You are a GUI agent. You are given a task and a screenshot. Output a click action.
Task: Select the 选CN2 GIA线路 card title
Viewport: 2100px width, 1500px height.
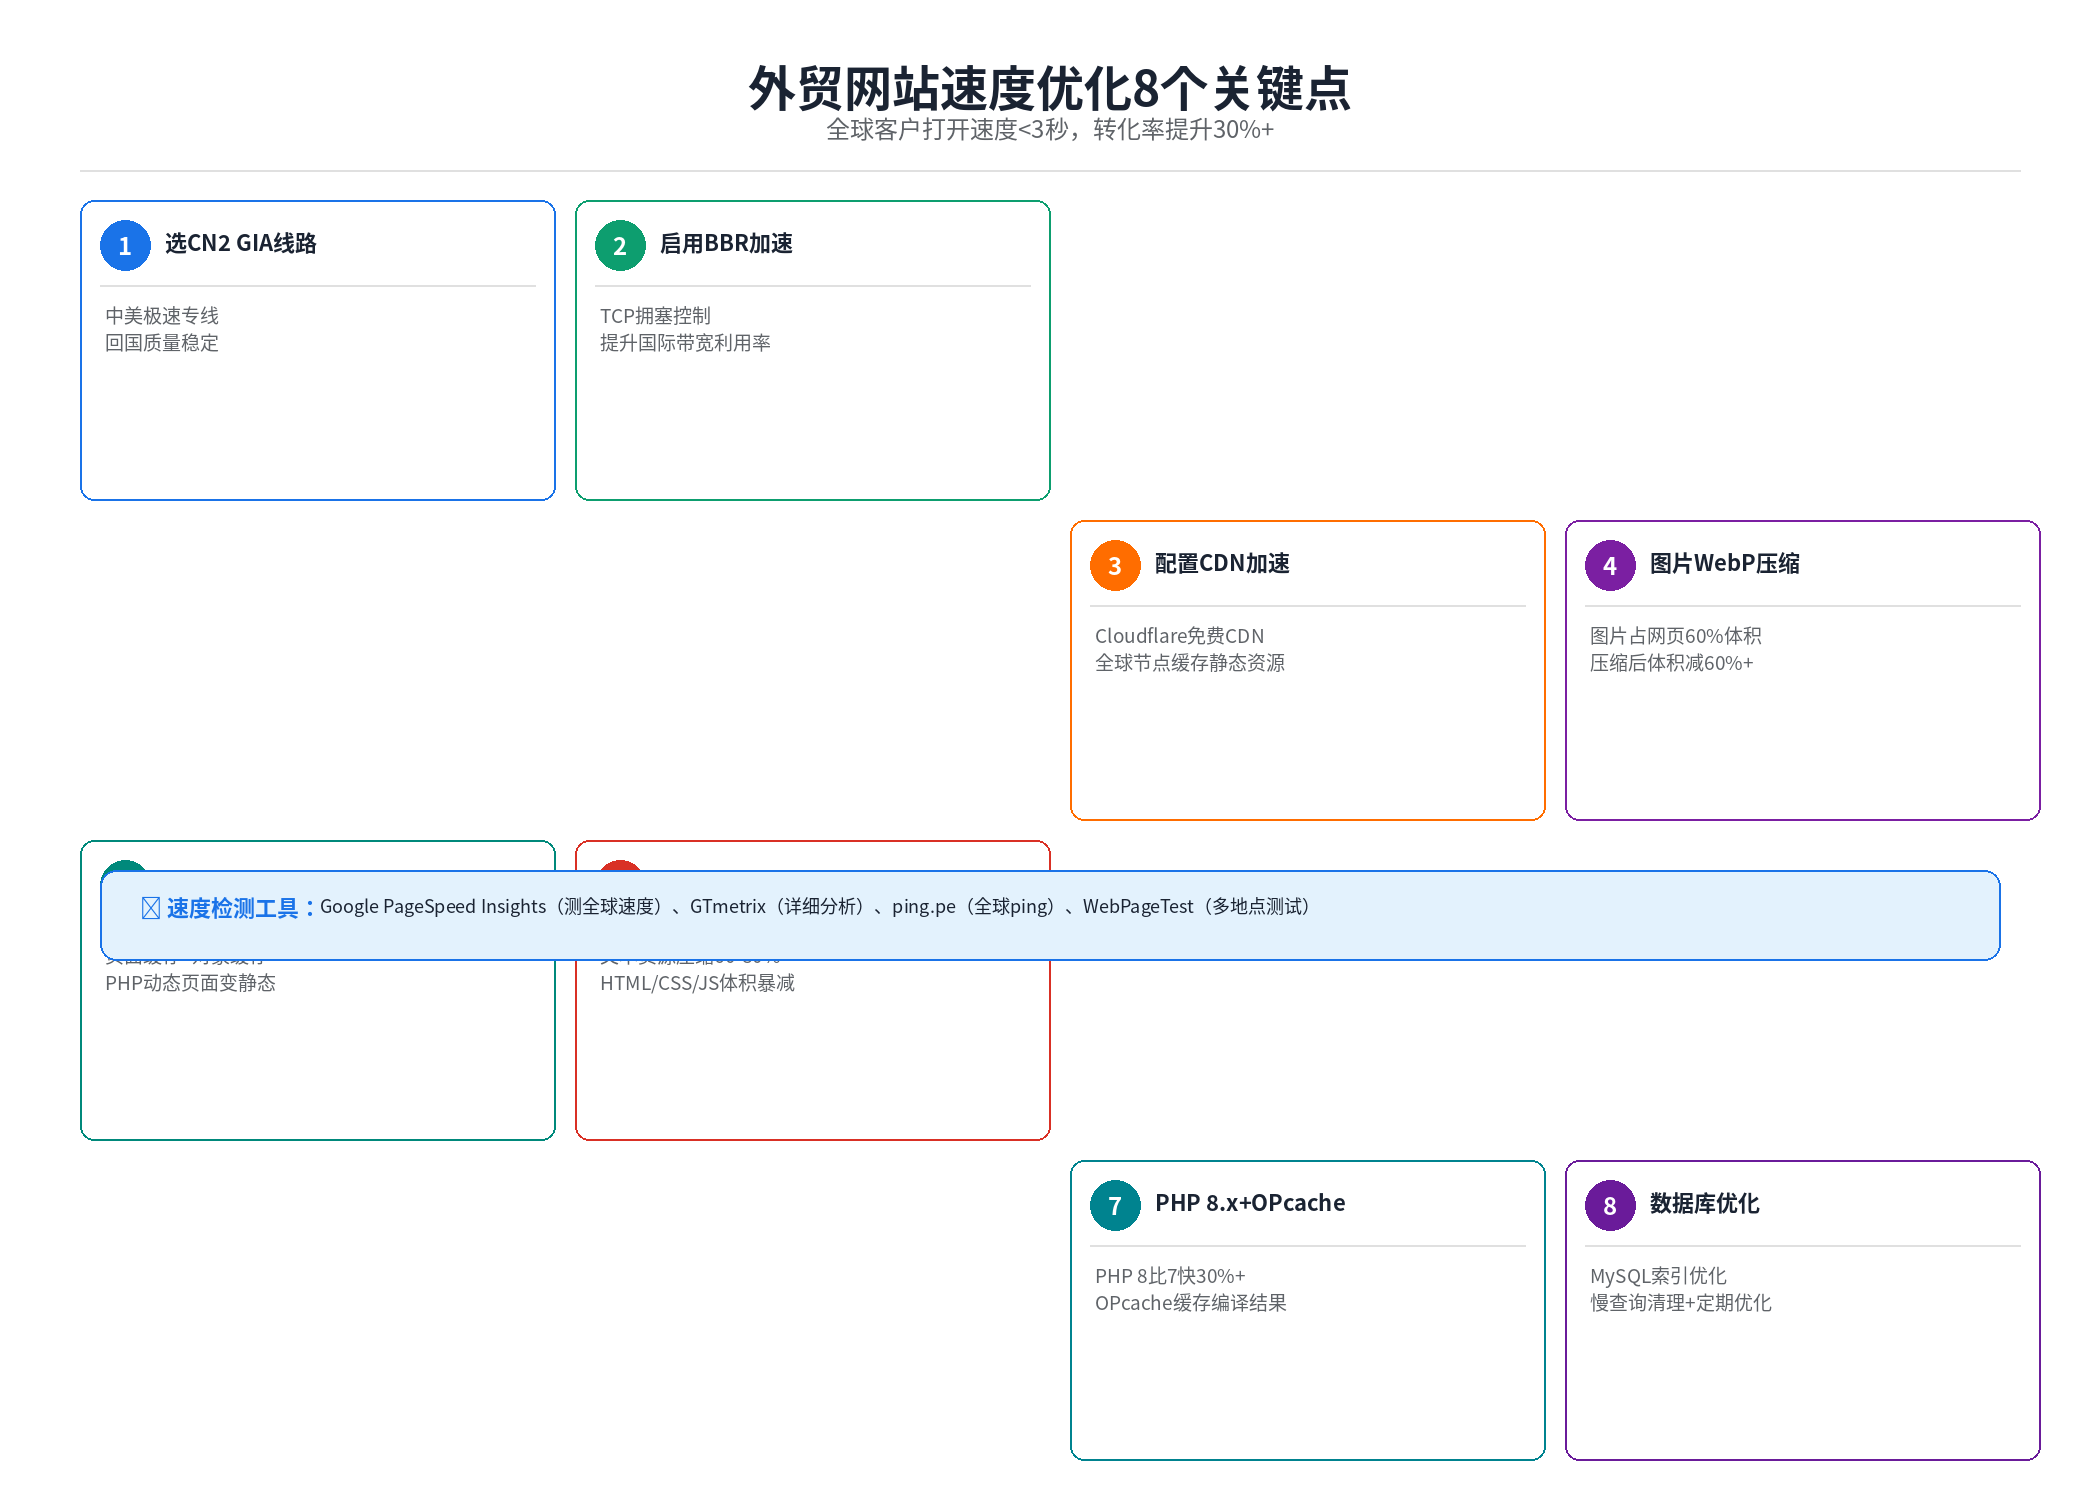pos(241,244)
